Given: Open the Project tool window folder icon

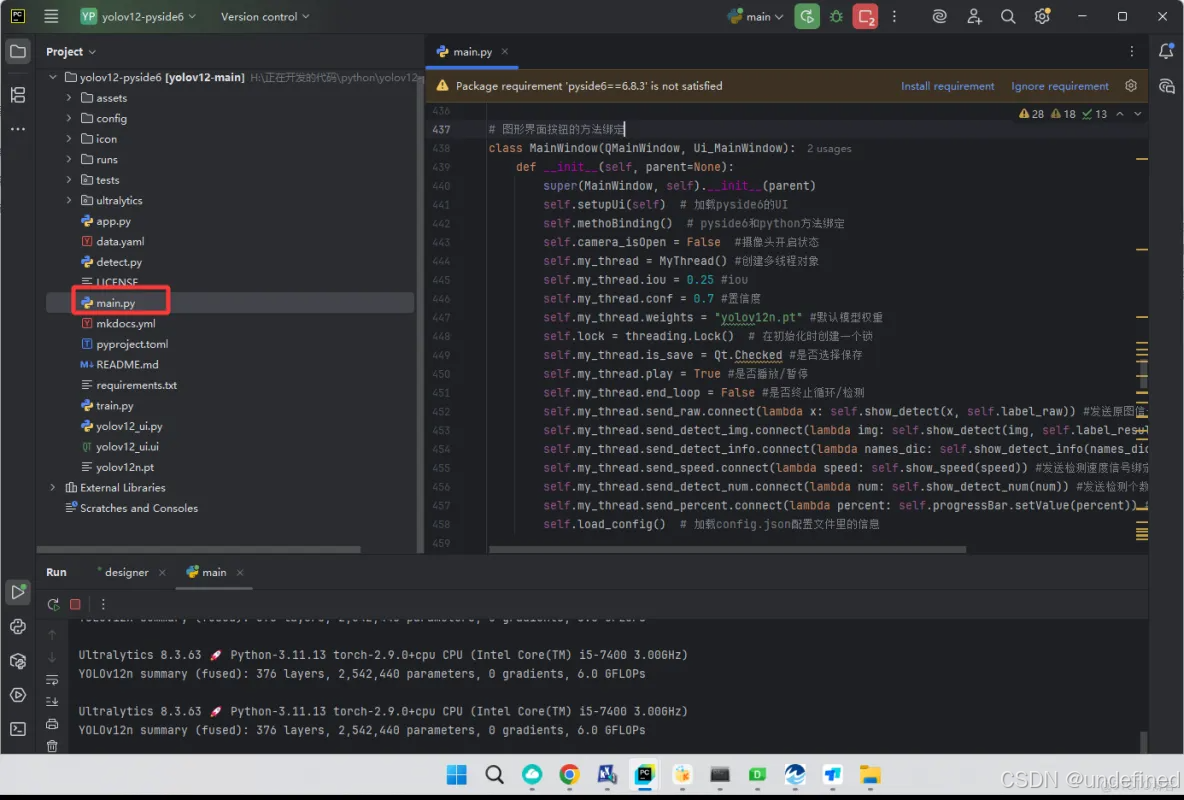Looking at the screenshot, I should click(17, 51).
